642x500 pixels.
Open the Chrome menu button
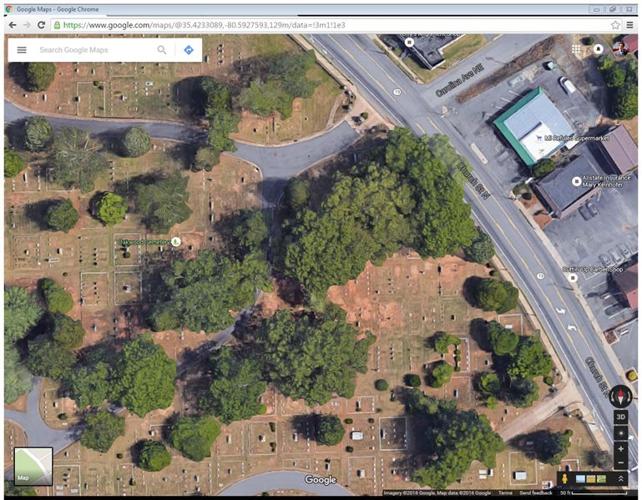[631, 25]
